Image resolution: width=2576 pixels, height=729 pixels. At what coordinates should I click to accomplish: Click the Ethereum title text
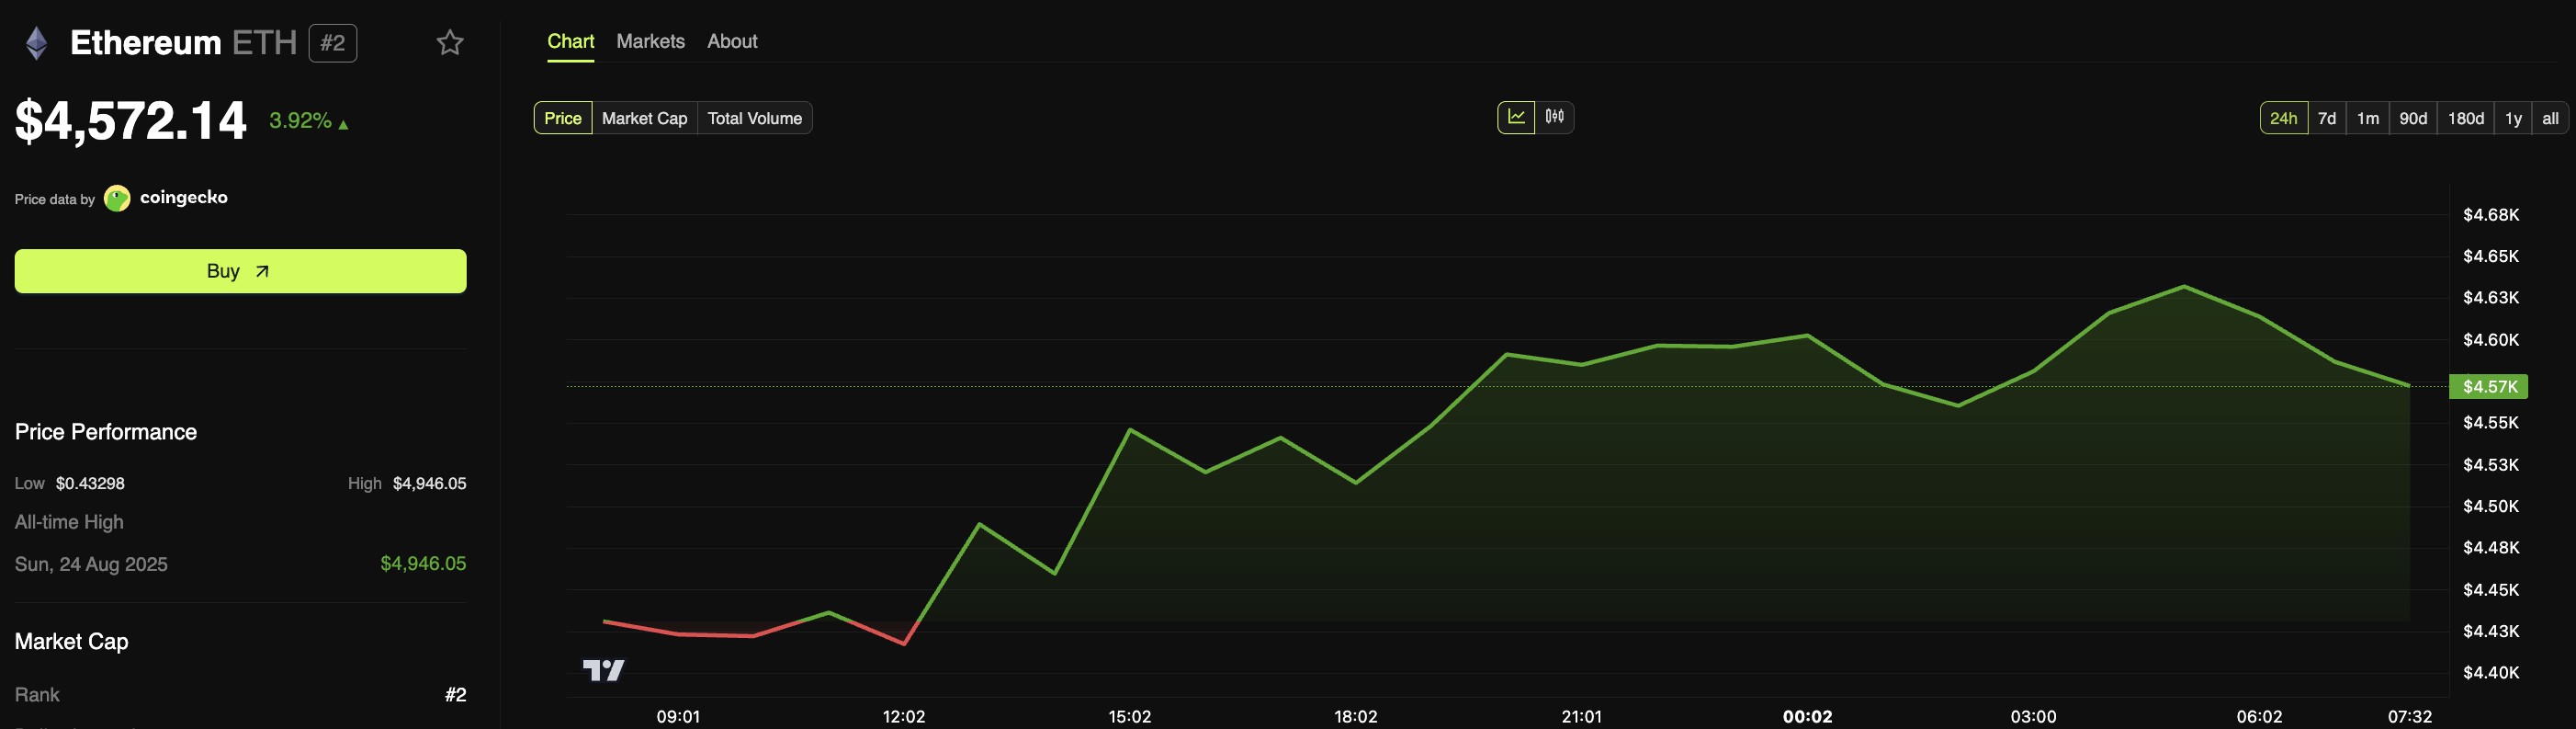coord(146,43)
